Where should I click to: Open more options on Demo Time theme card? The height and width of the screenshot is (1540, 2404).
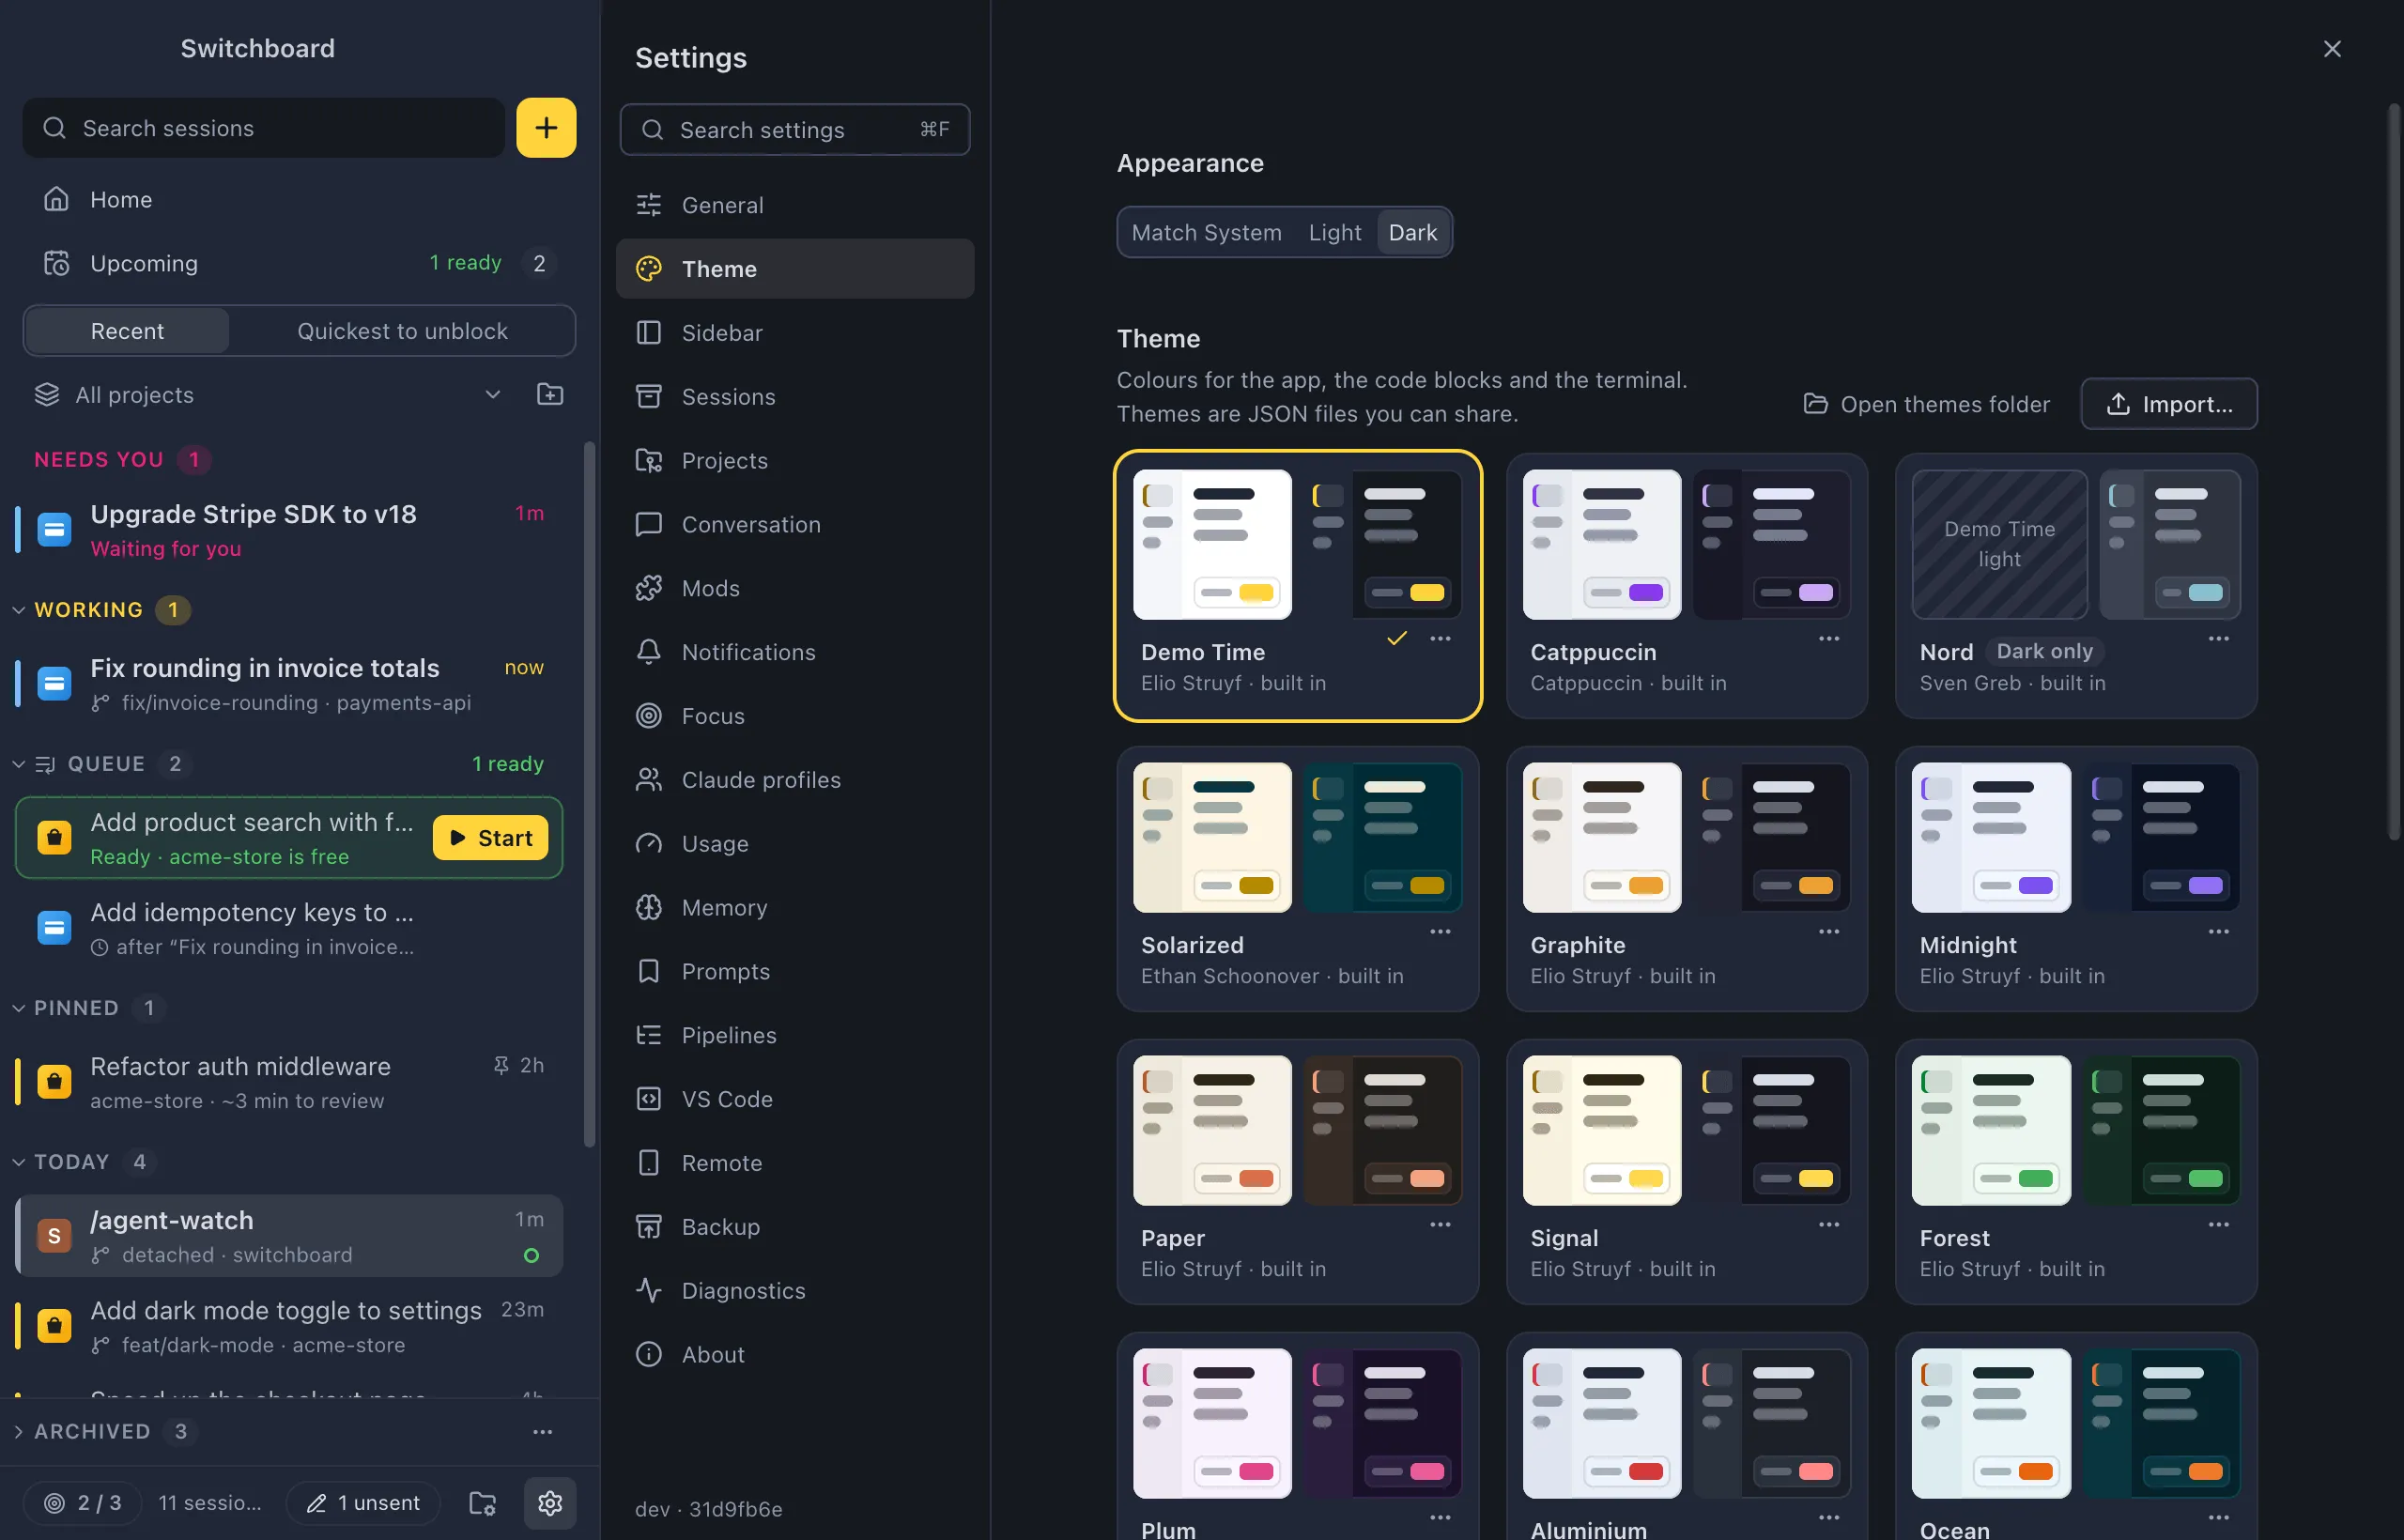(x=1440, y=638)
